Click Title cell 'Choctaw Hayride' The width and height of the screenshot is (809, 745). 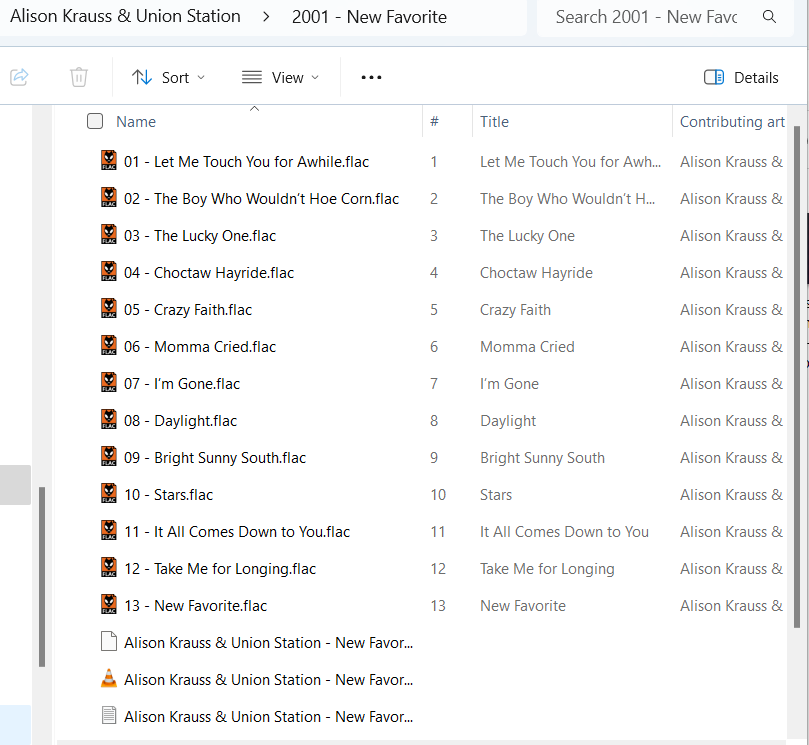coord(536,273)
